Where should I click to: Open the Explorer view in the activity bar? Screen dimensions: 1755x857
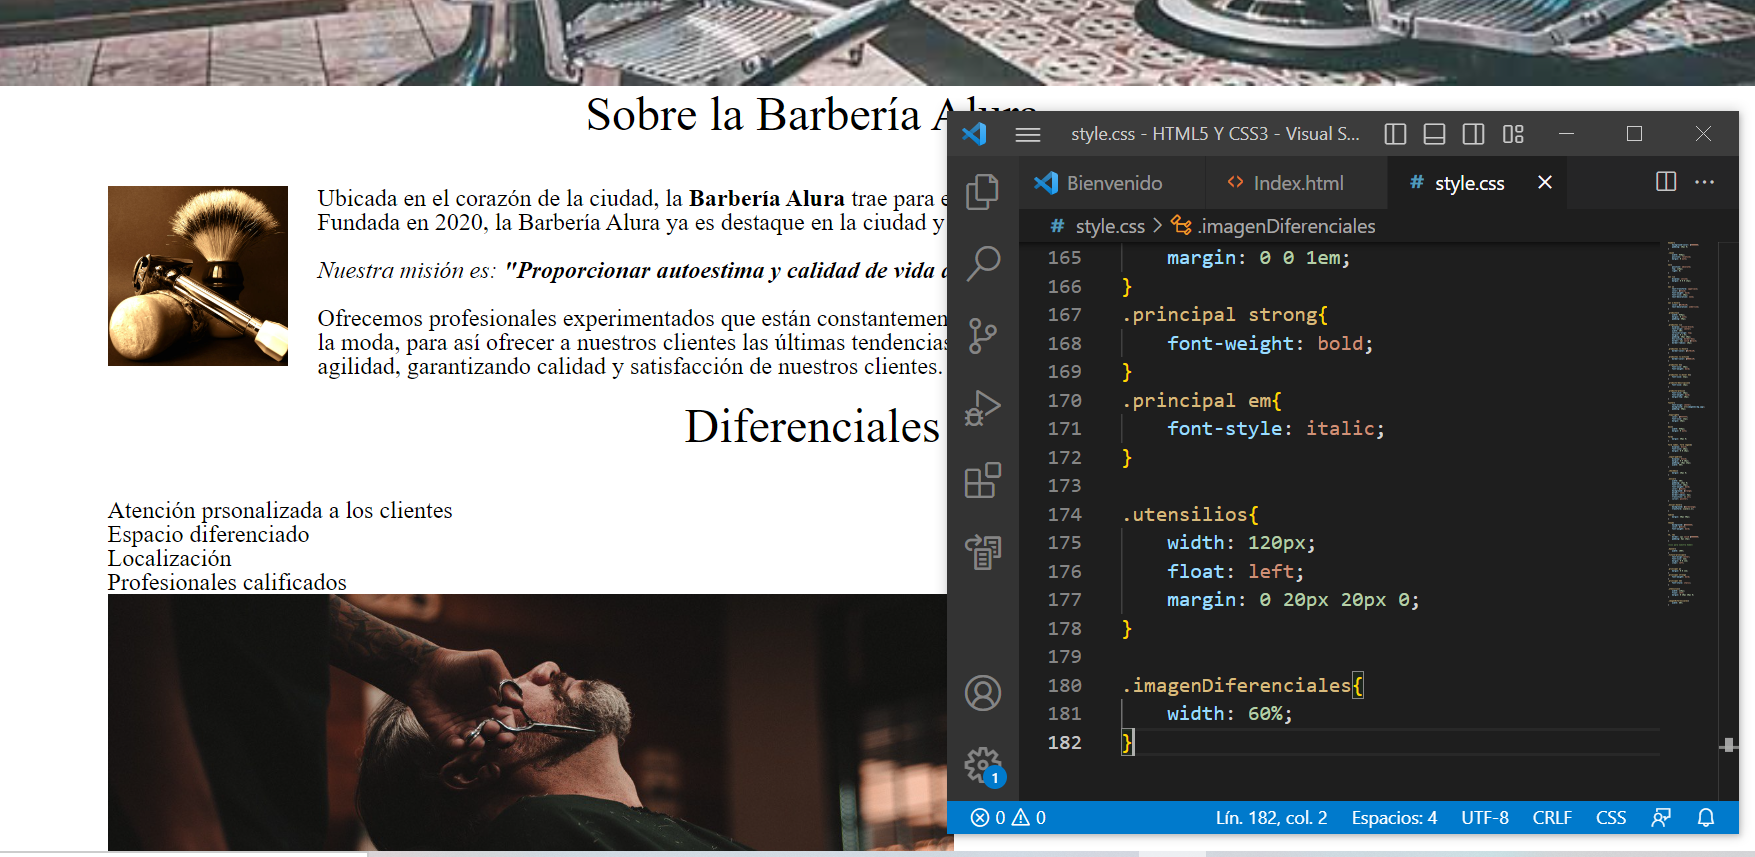tap(982, 191)
